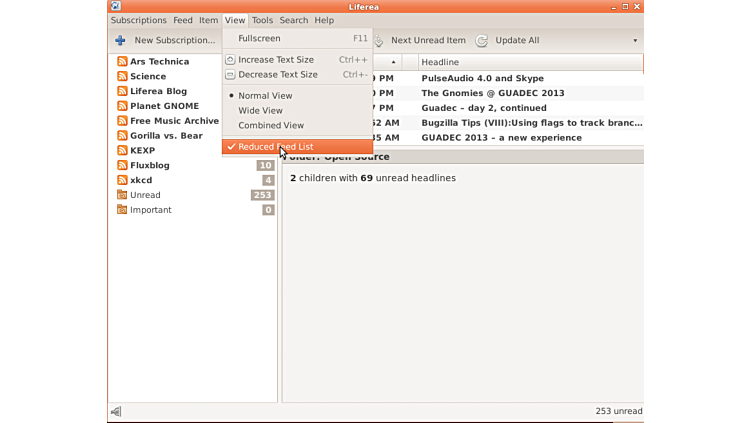Click the Decrease Text Size zoom icon
The image size is (752, 423).
[230, 75]
